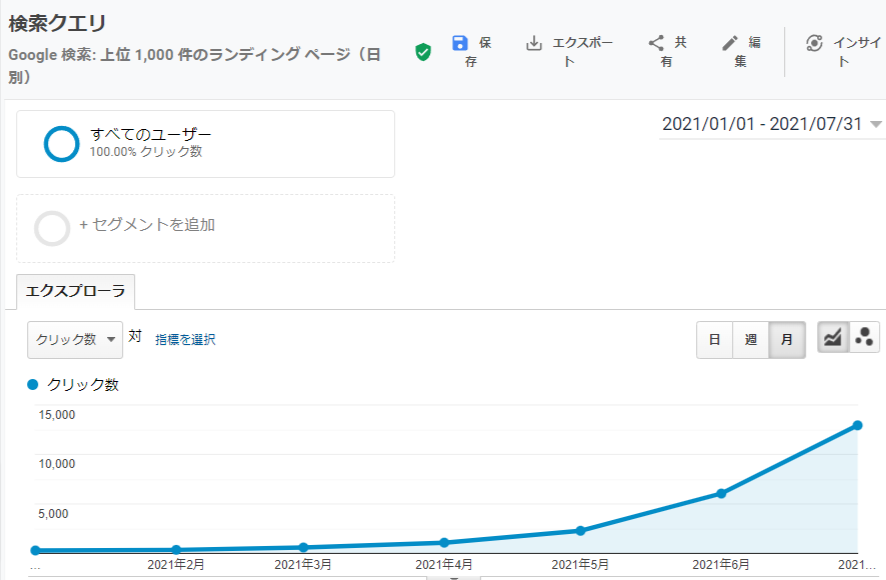Edit the report with pencil 編集 icon
Viewport: 886px width, 580px height.
click(730, 43)
